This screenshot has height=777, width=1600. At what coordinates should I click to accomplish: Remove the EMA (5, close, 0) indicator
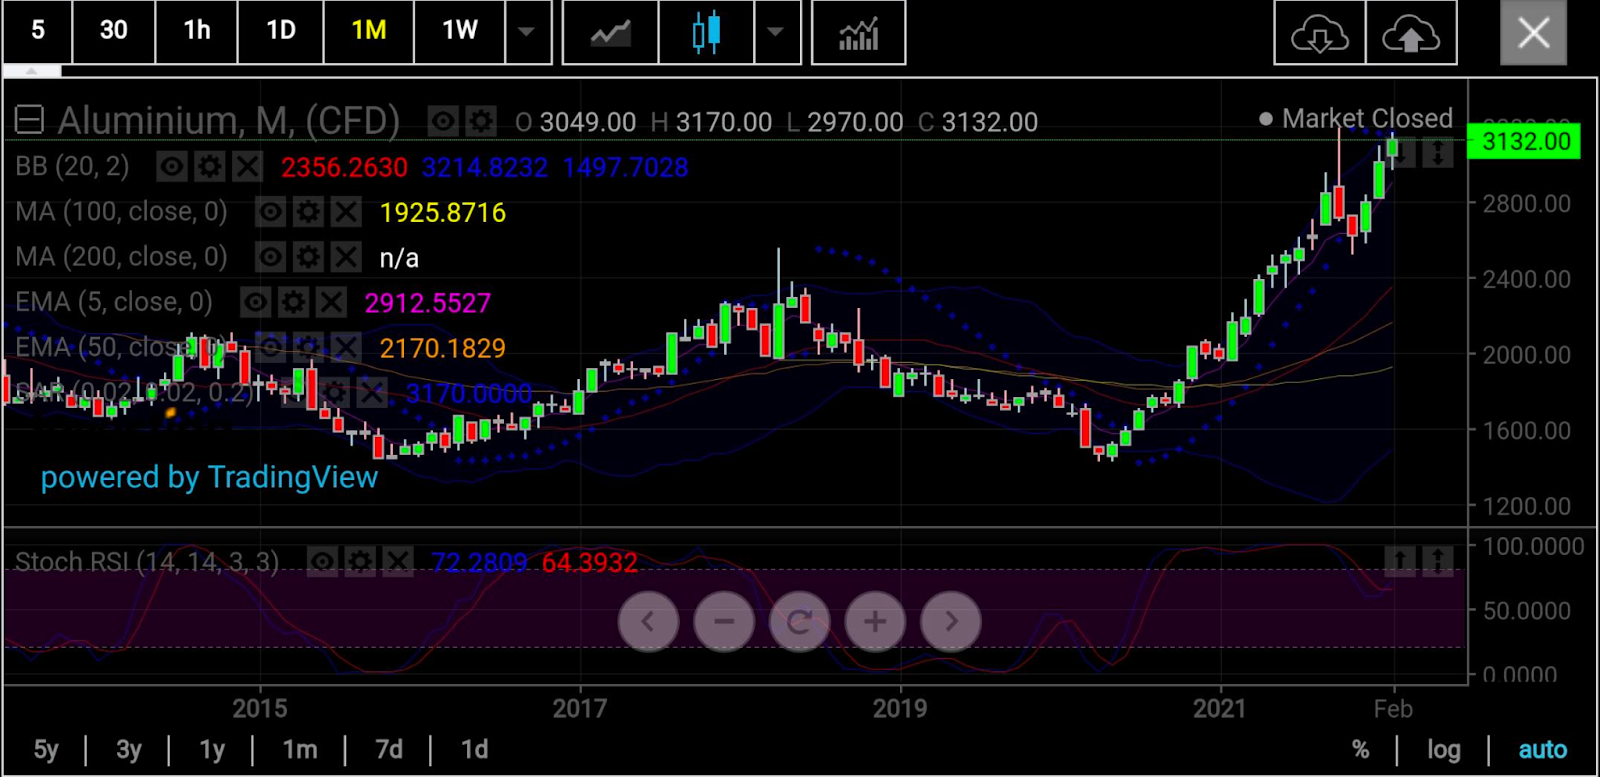(331, 302)
